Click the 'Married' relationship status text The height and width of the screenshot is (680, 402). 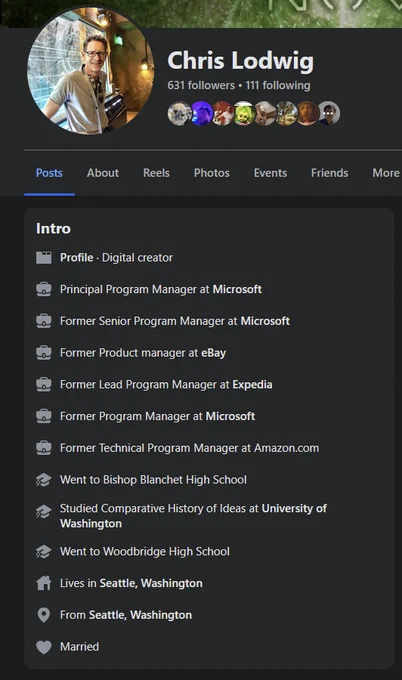coord(79,647)
